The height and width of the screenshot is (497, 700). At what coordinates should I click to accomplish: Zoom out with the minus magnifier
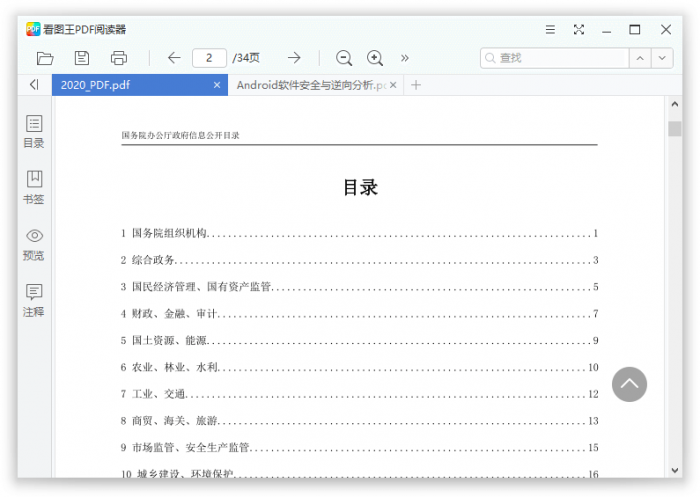[x=344, y=58]
